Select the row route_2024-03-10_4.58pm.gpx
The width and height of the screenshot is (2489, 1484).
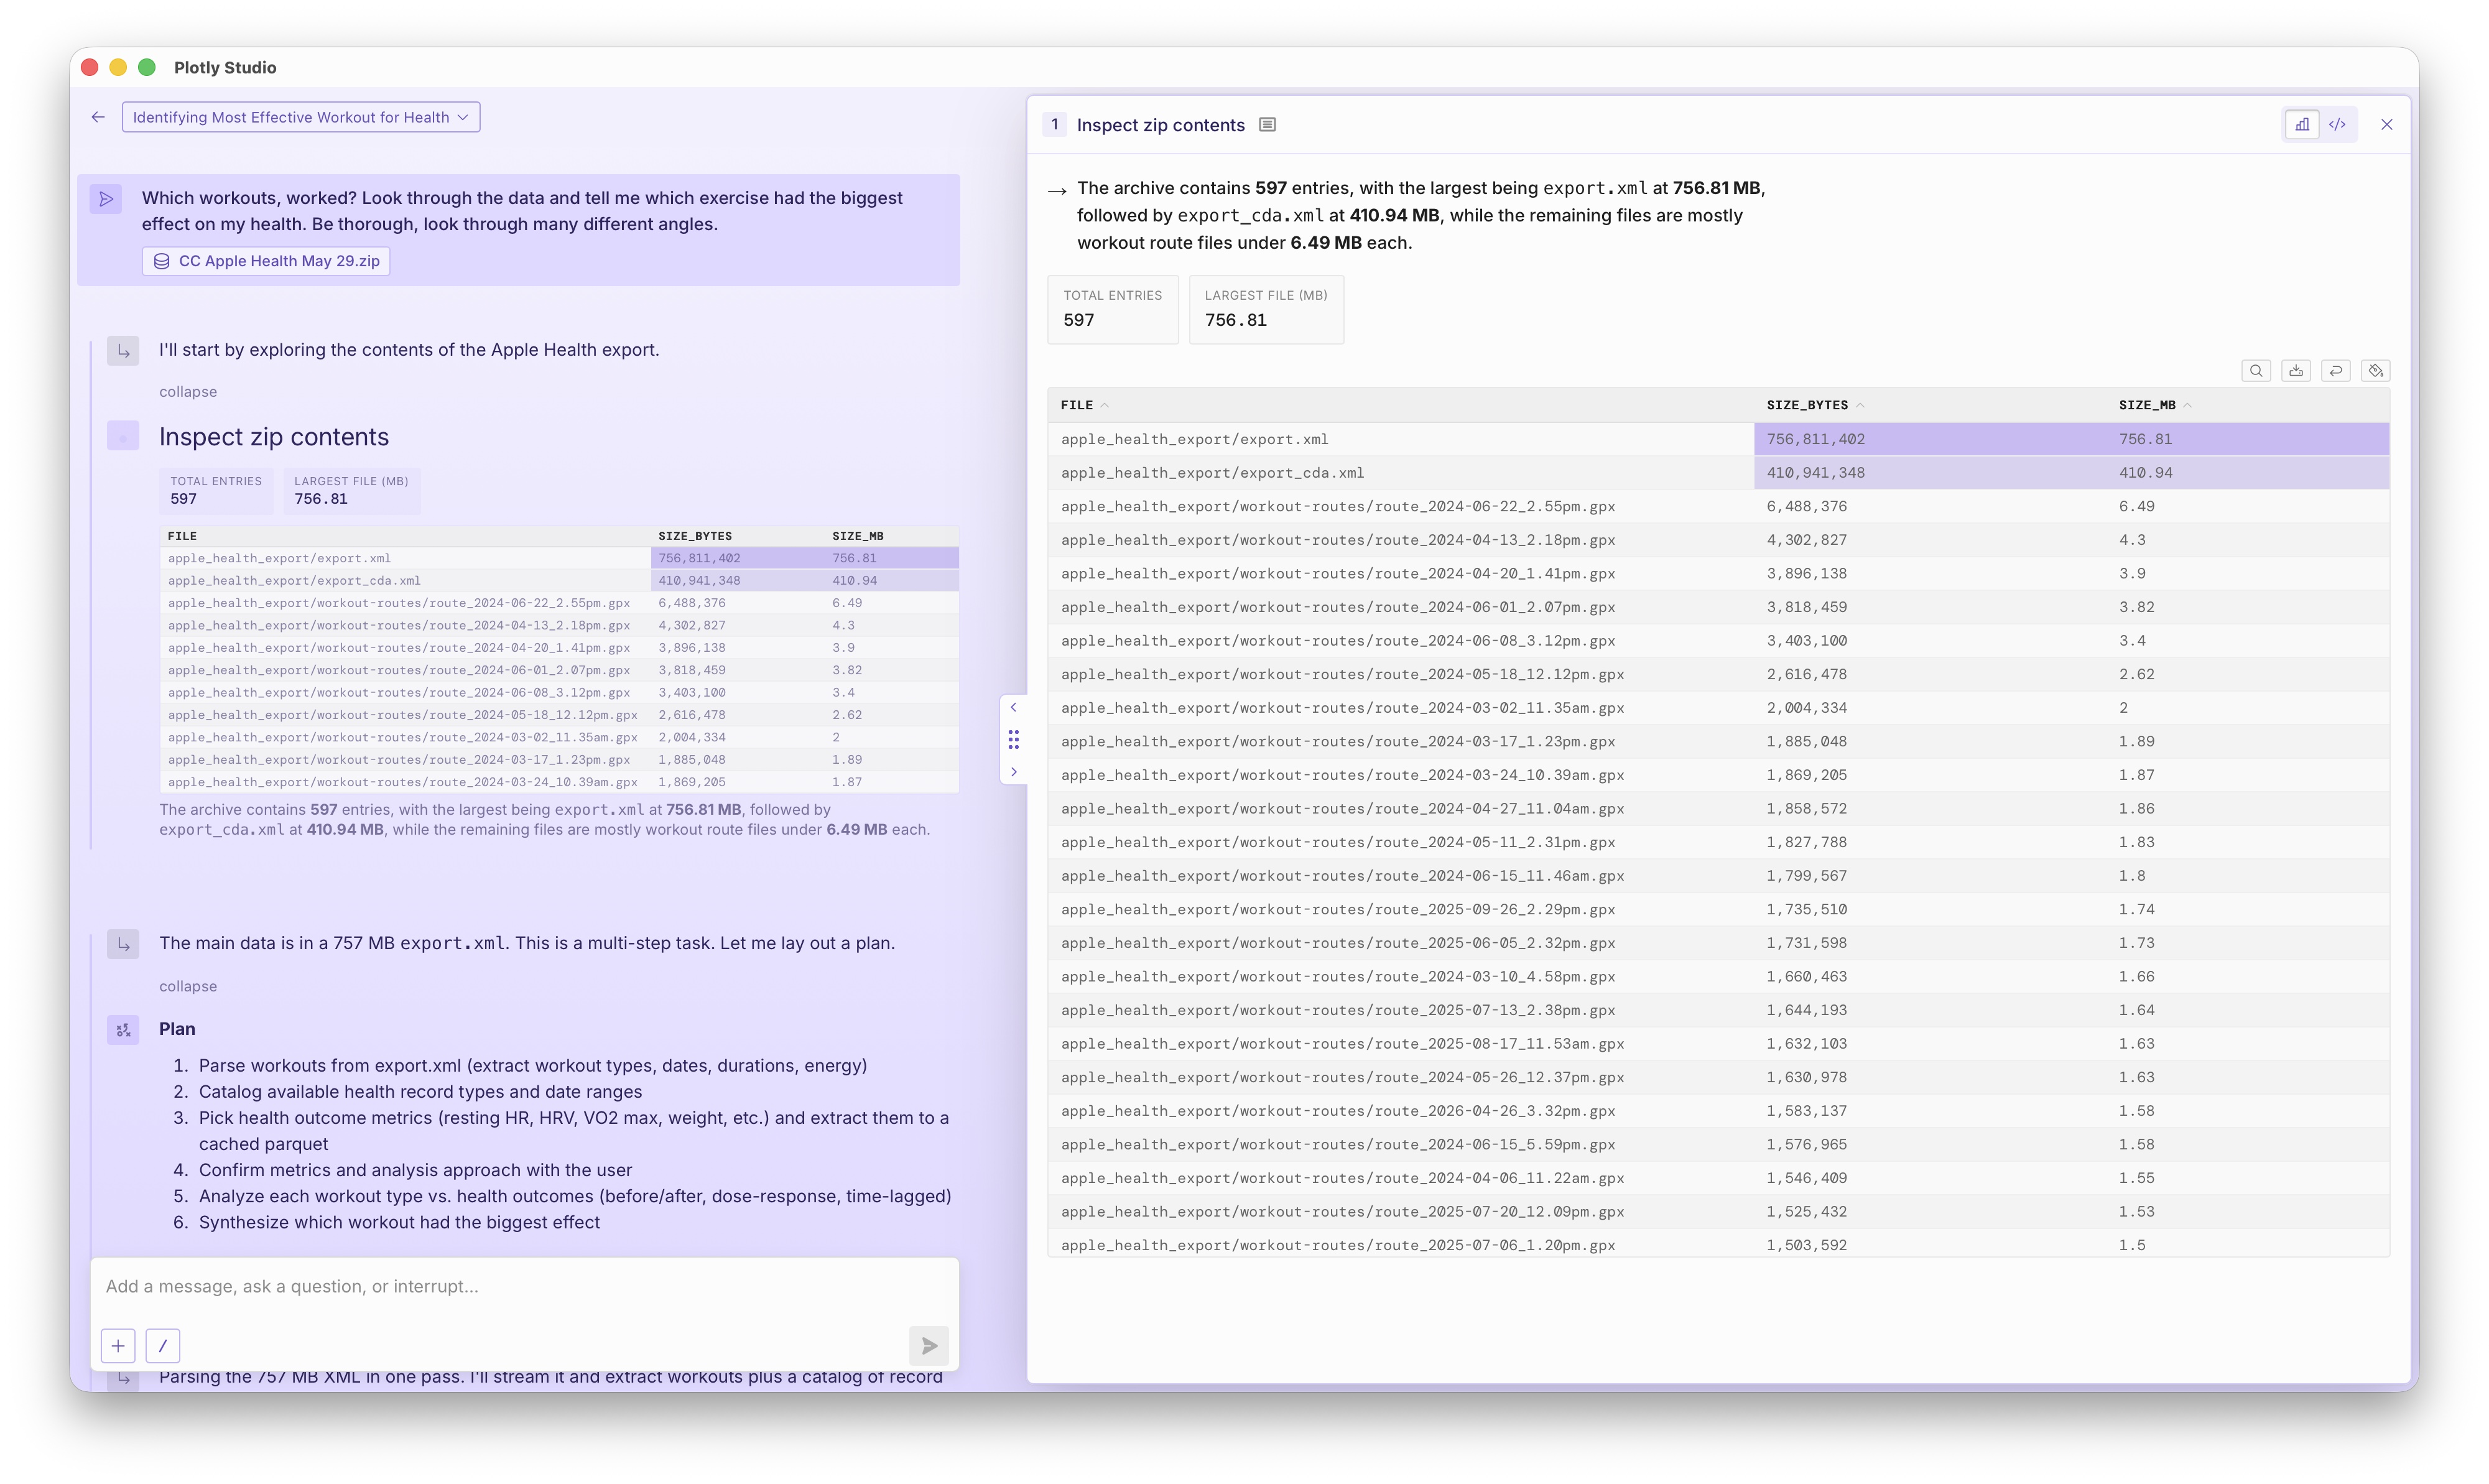pos(1718,977)
